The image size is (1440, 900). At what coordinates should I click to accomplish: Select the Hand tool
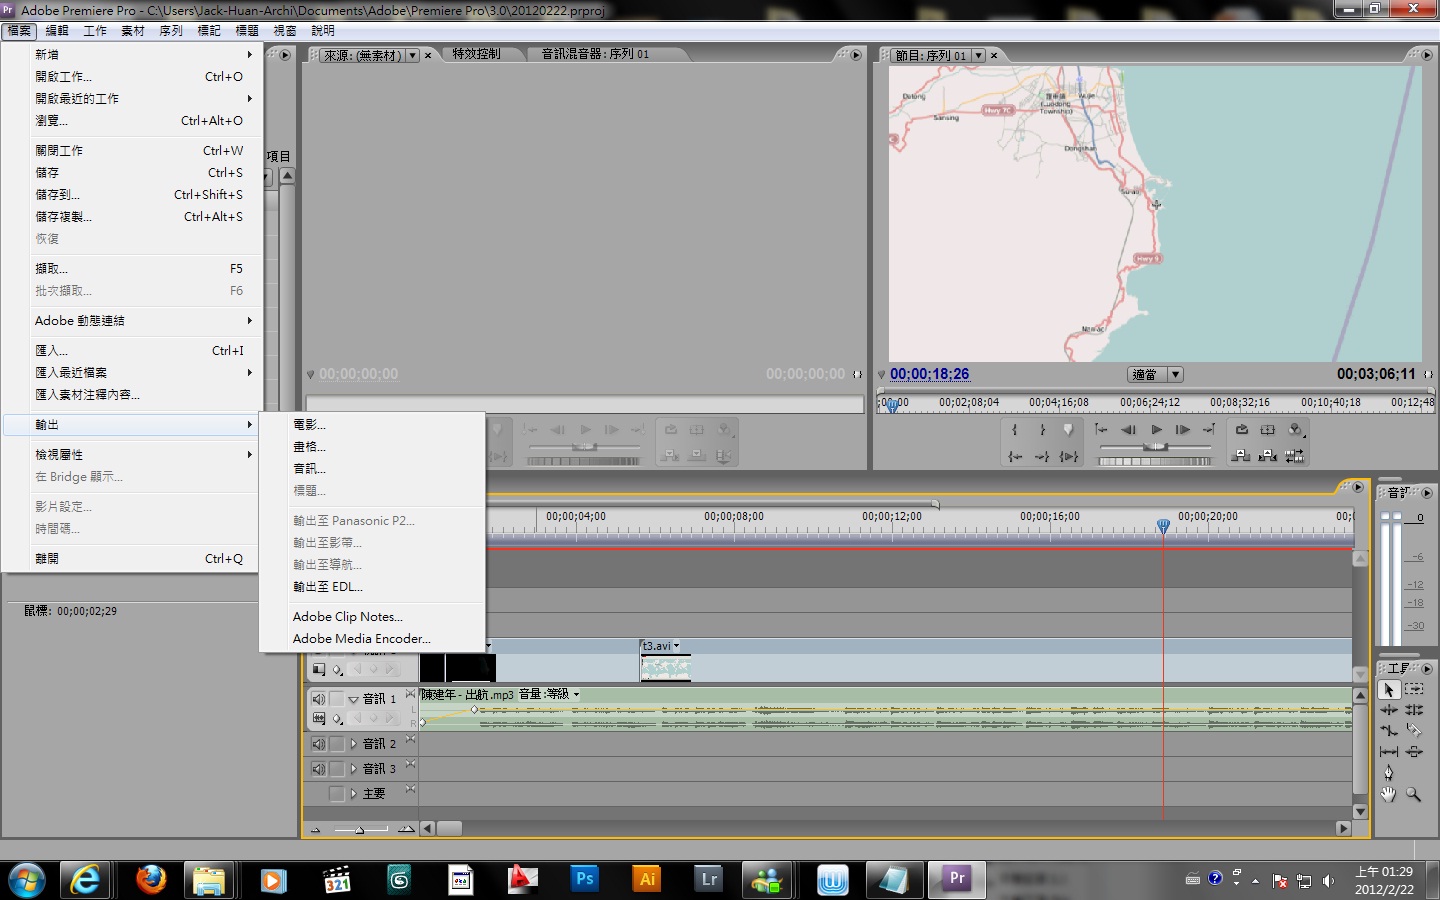(1389, 794)
